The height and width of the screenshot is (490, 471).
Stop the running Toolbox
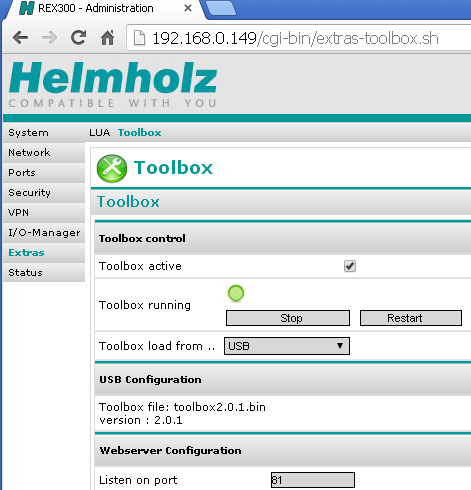point(288,318)
